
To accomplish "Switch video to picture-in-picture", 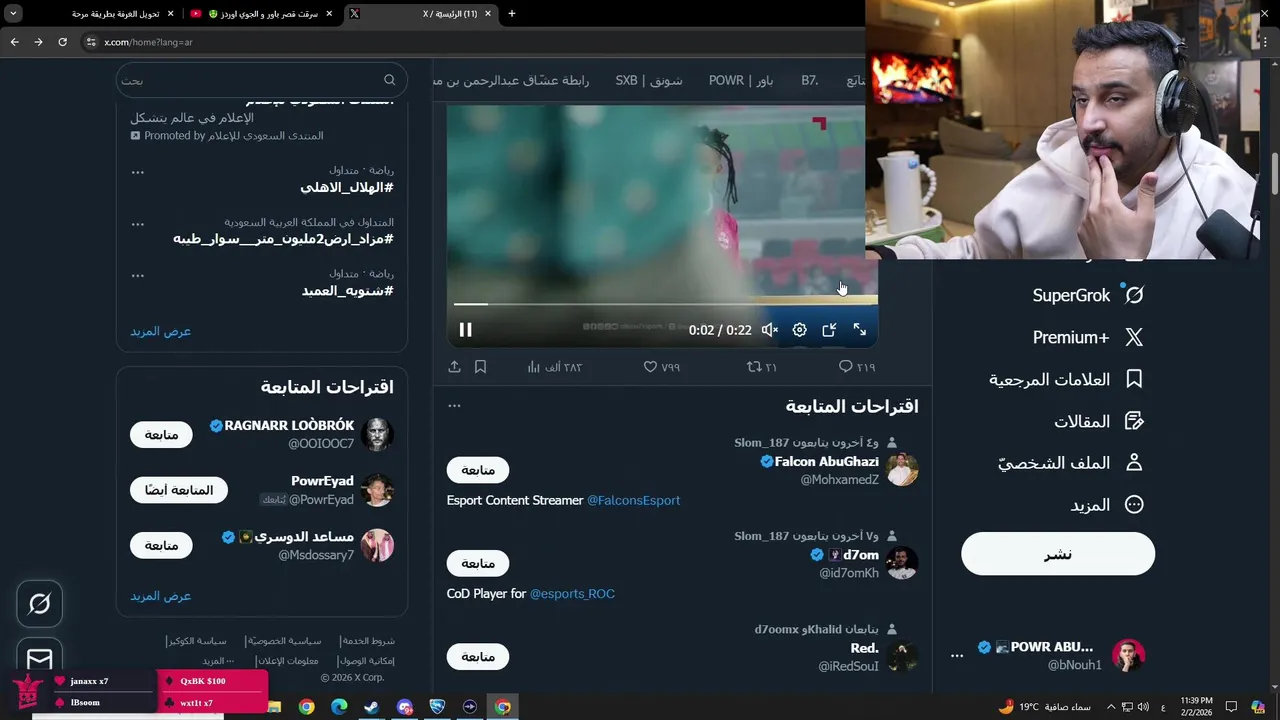I will (829, 330).
